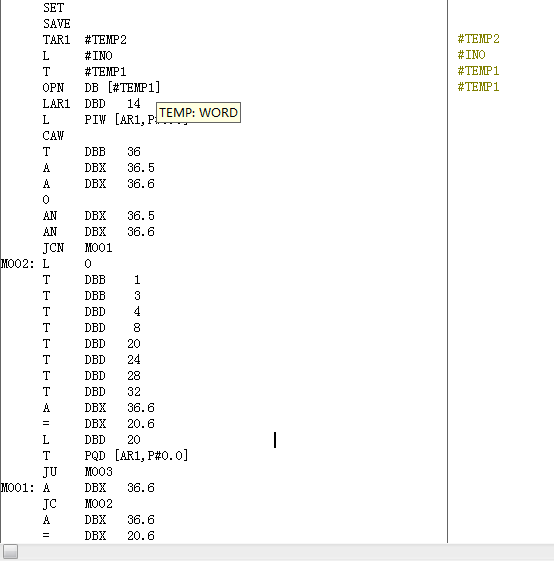Select the 'T #TEMP1' code line

point(85,72)
